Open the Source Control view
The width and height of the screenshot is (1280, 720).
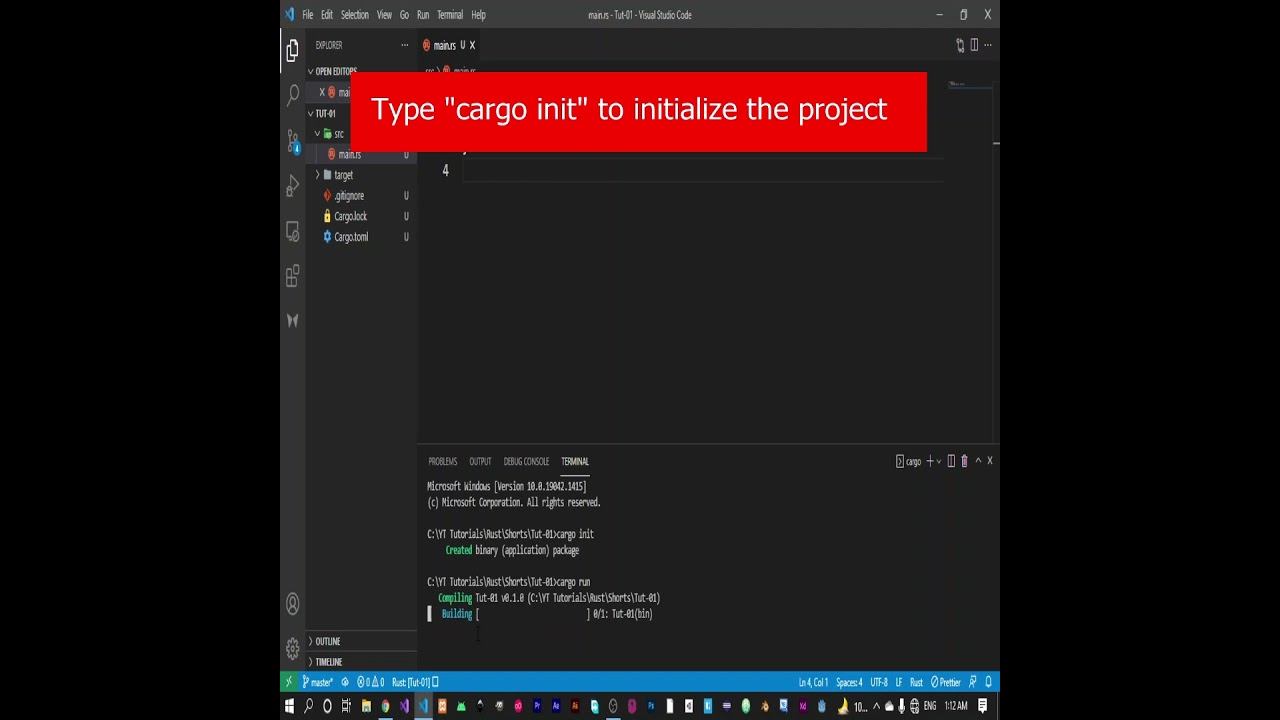(293, 141)
